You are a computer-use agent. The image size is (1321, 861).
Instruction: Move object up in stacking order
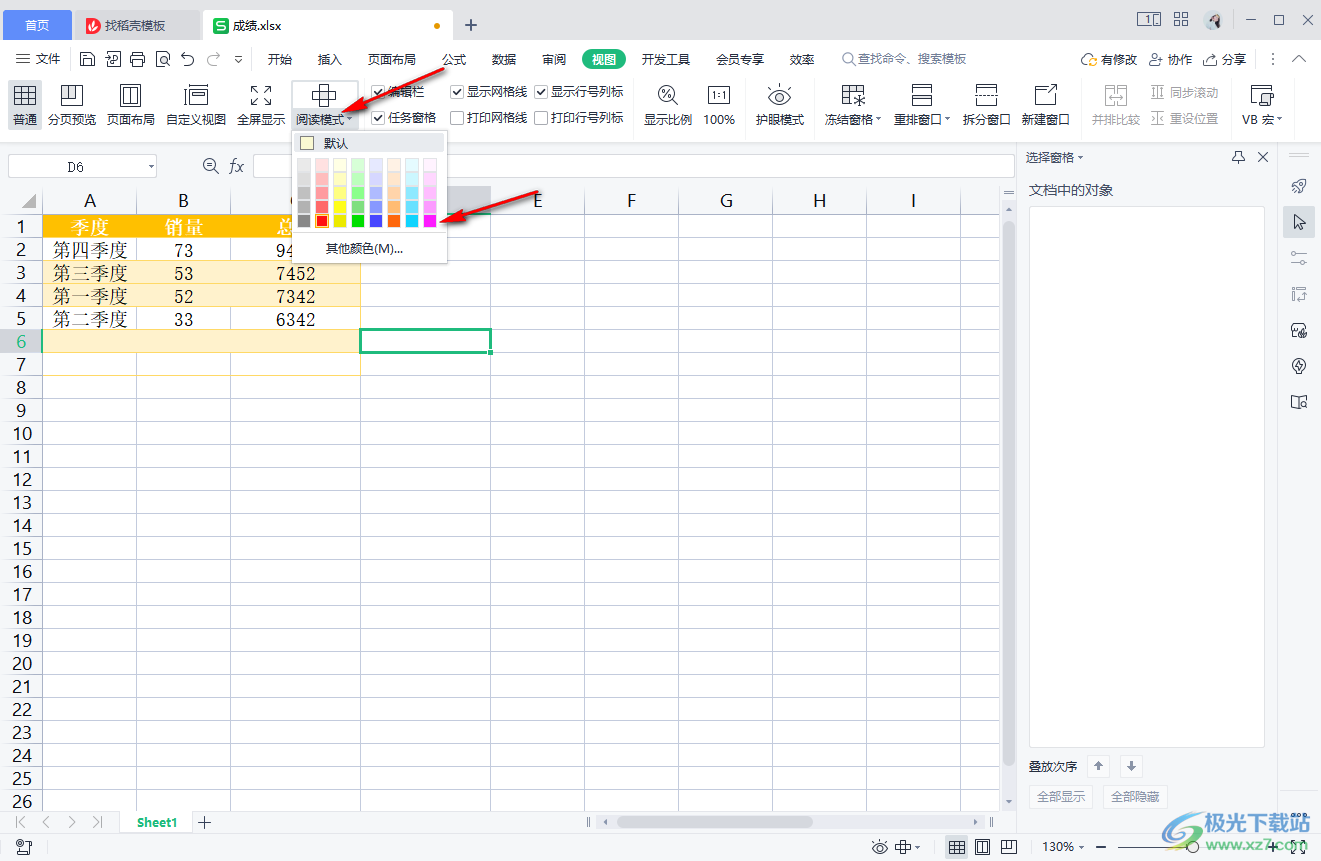click(x=1099, y=766)
